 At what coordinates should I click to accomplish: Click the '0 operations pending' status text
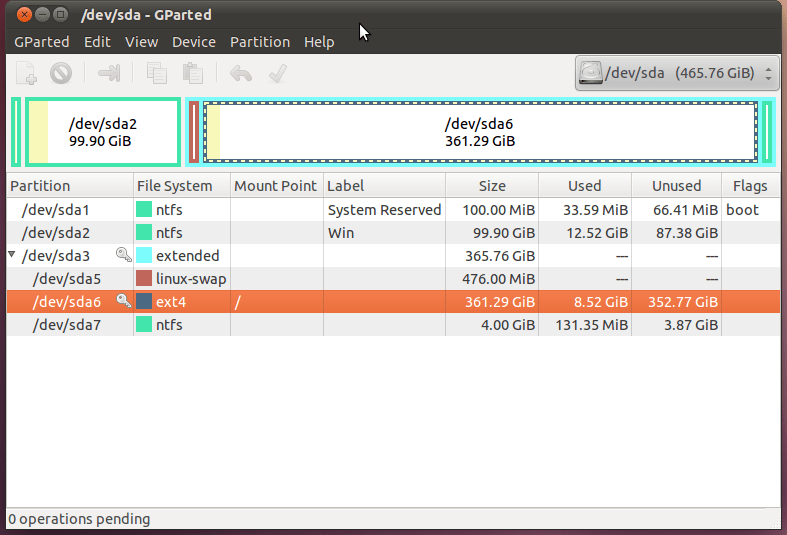(x=79, y=519)
